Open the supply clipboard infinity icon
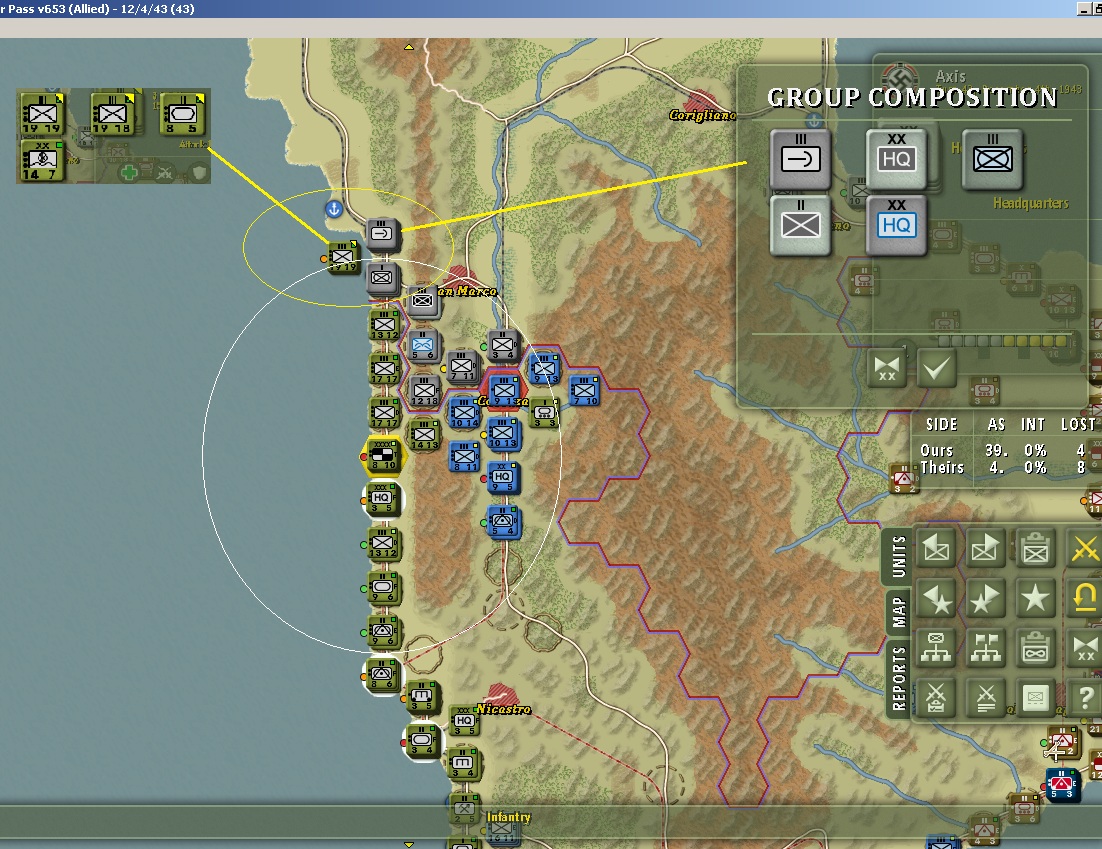The width and height of the screenshot is (1102, 849). coord(1035,648)
